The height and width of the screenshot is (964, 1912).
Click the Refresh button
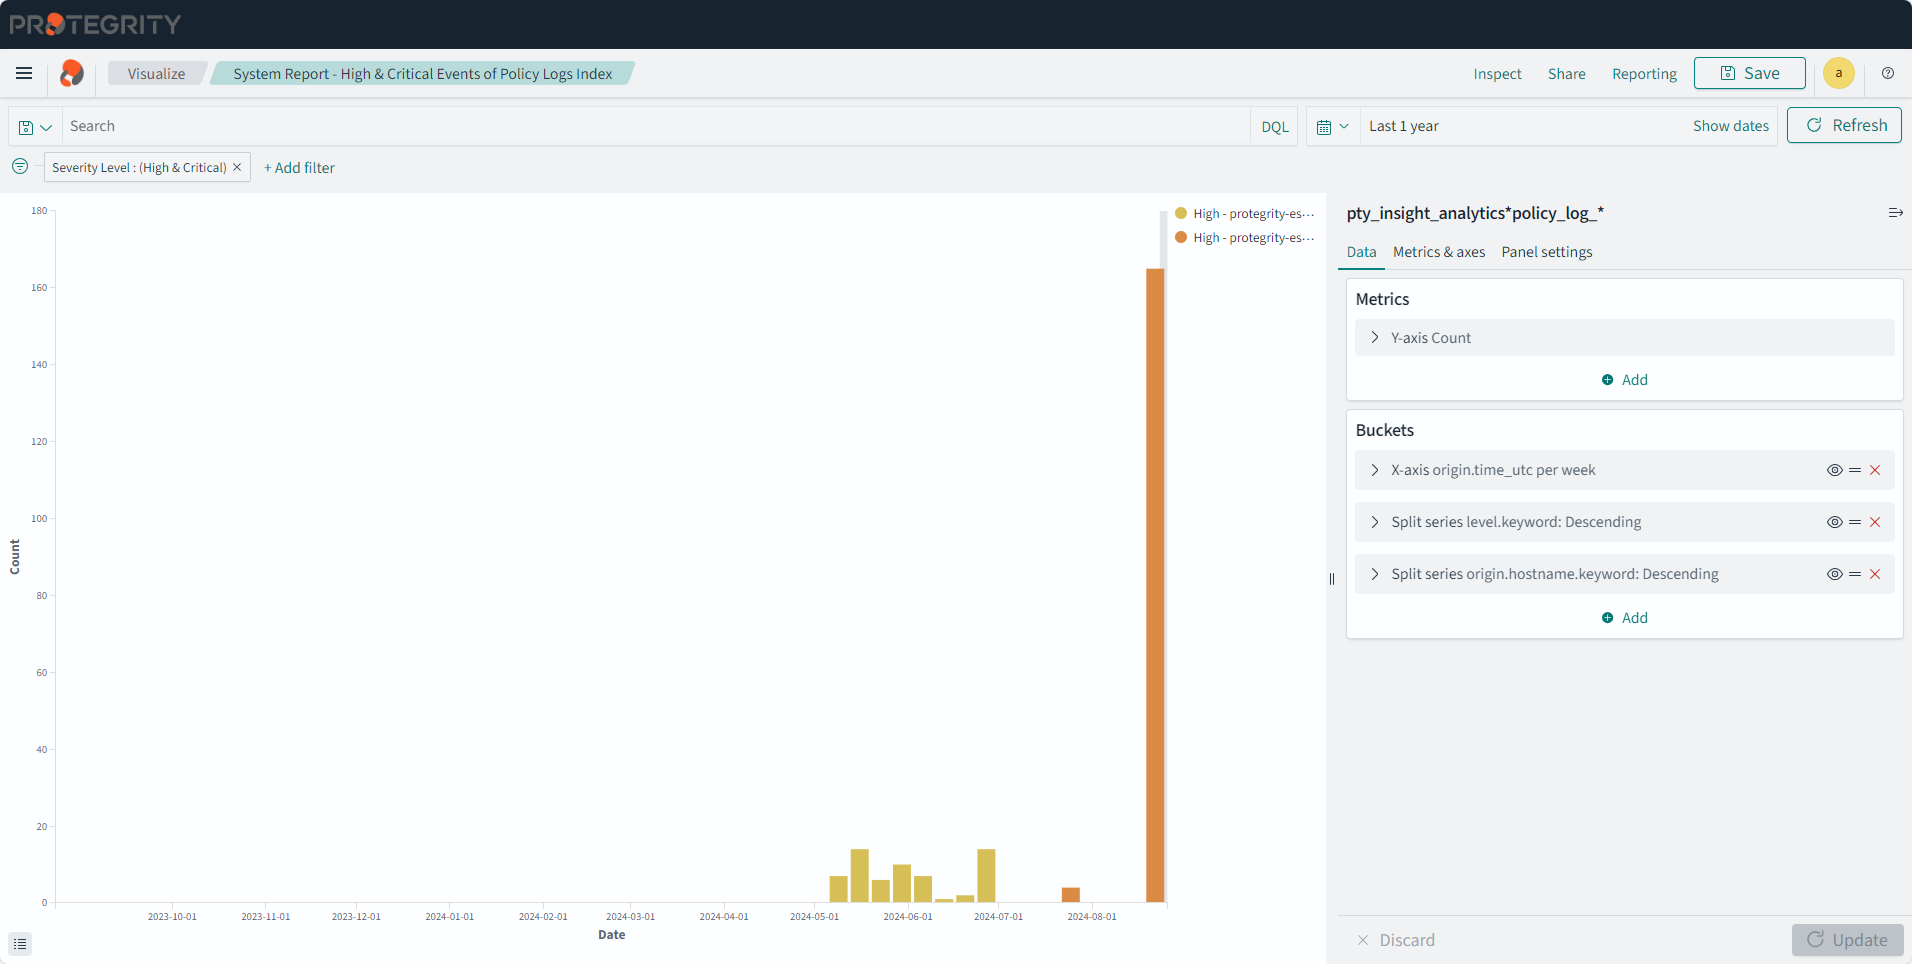pyautogui.click(x=1844, y=125)
